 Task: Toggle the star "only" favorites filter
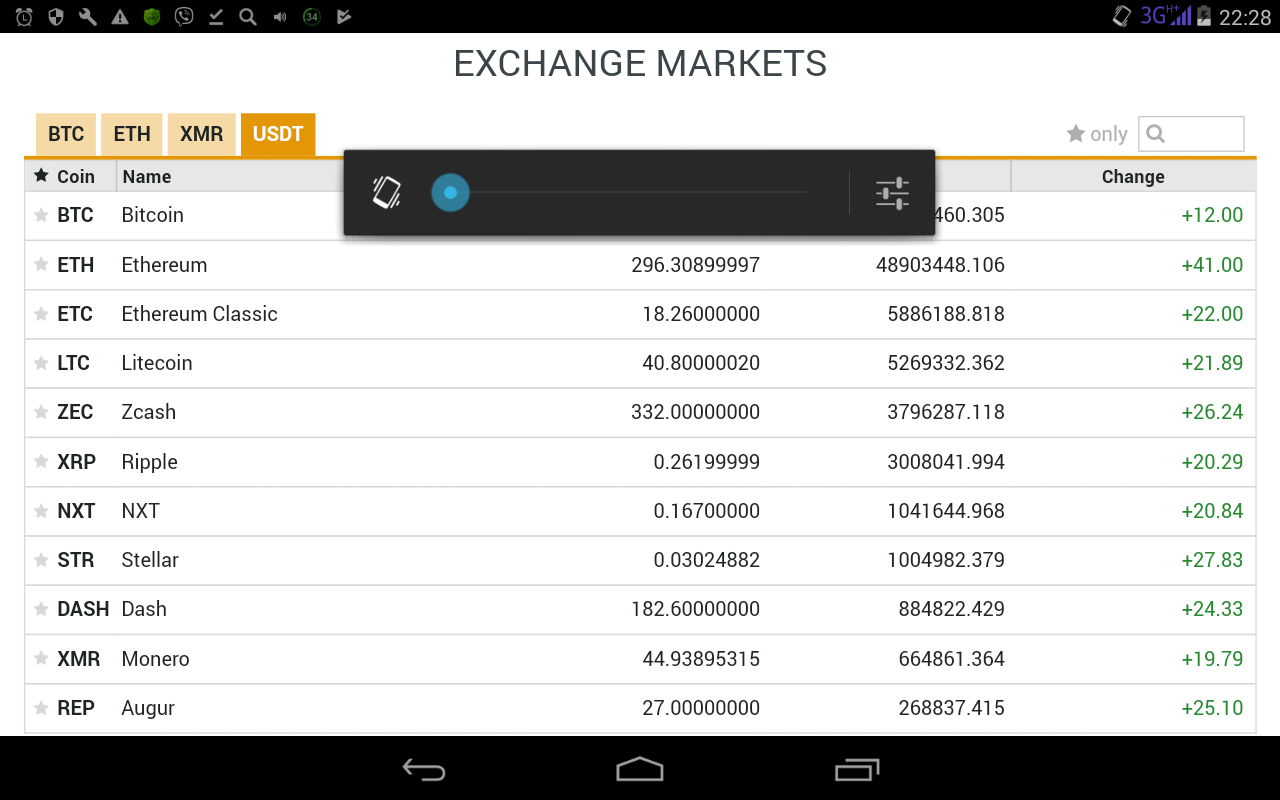click(x=1097, y=134)
